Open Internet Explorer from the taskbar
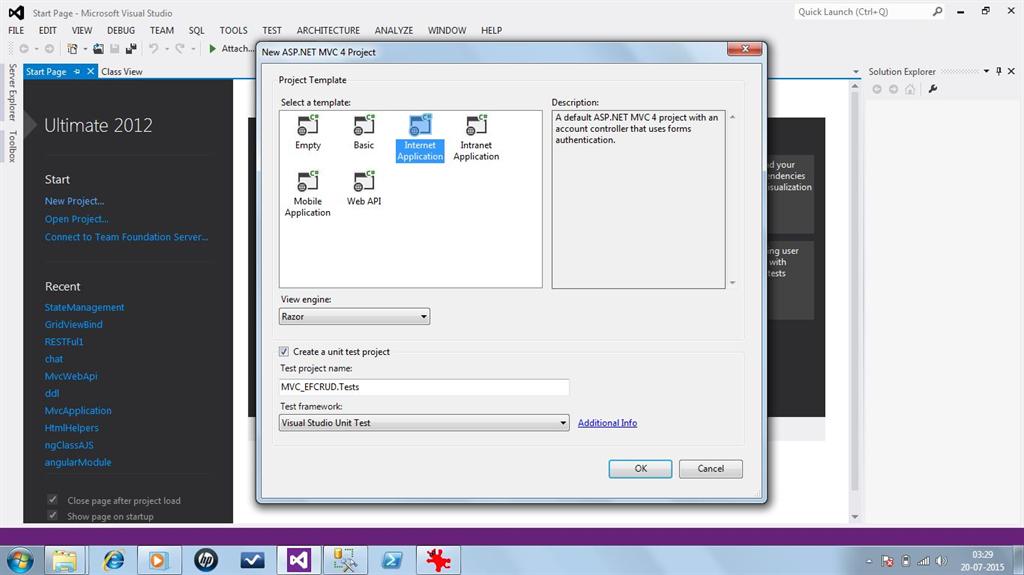Image resolution: width=1024 pixels, height=575 pixels. click(114, 560)
